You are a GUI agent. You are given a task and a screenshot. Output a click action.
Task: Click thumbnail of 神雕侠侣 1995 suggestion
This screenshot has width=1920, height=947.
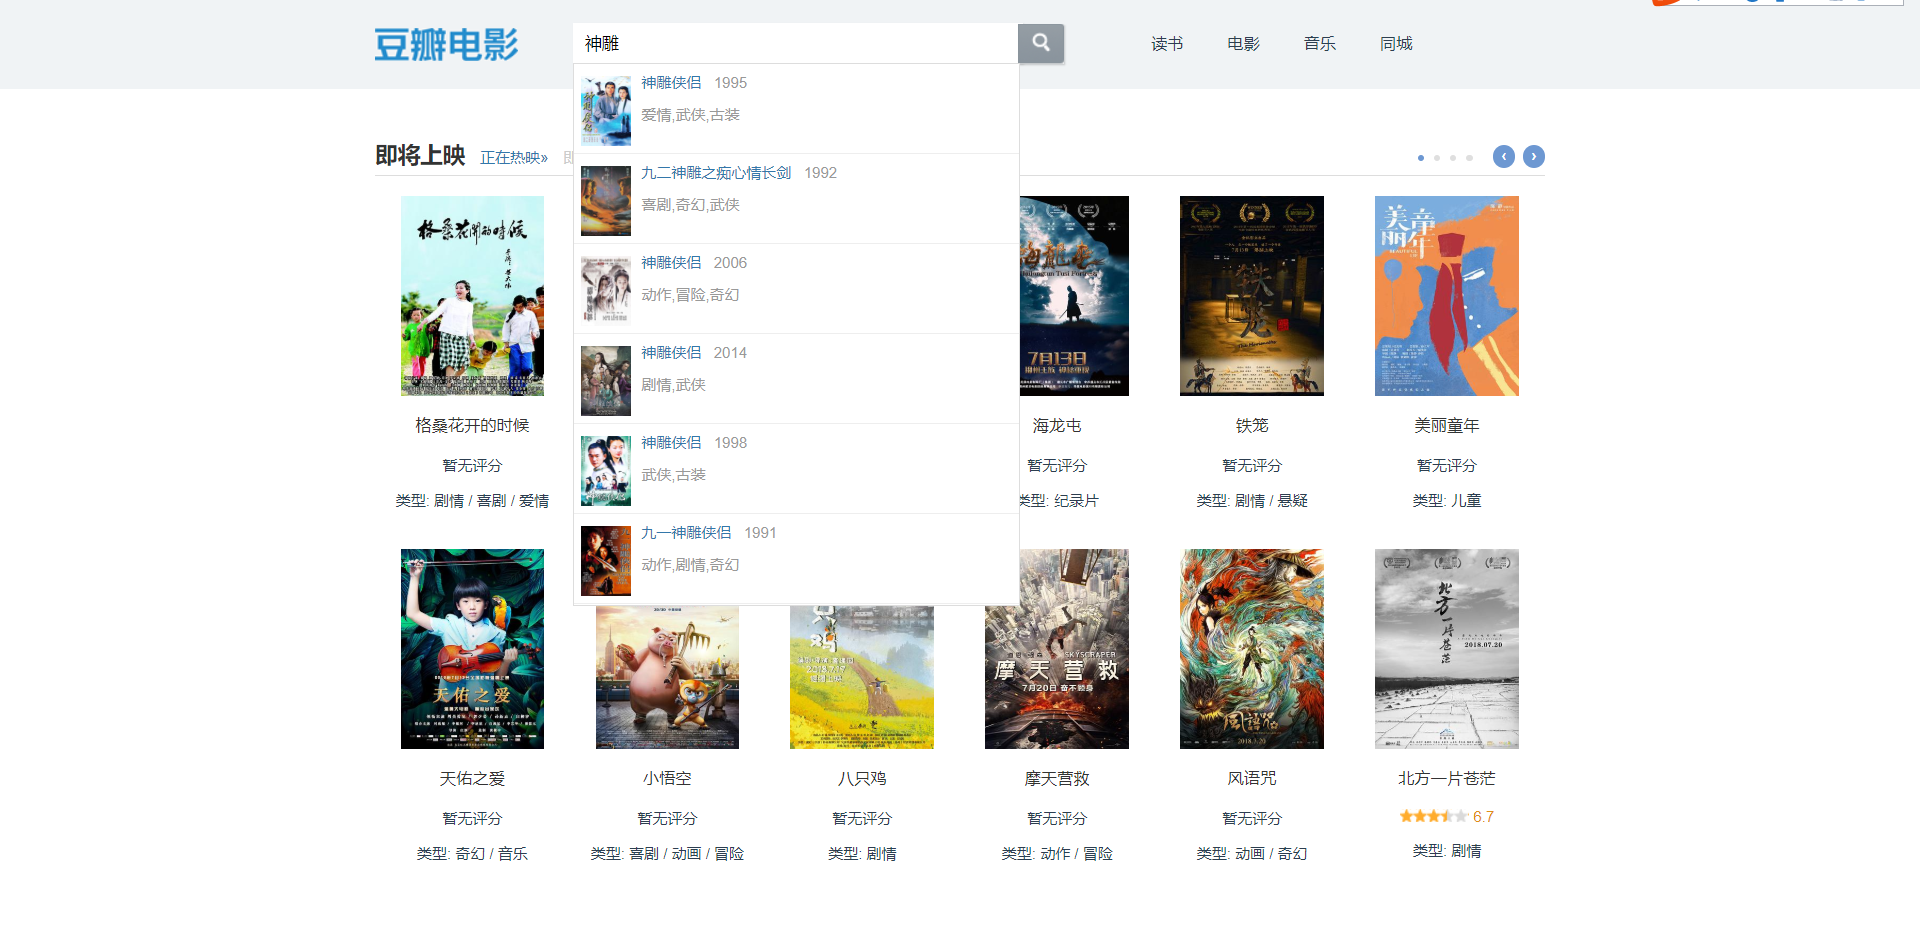pyautogui.click(x=606, y=111)
